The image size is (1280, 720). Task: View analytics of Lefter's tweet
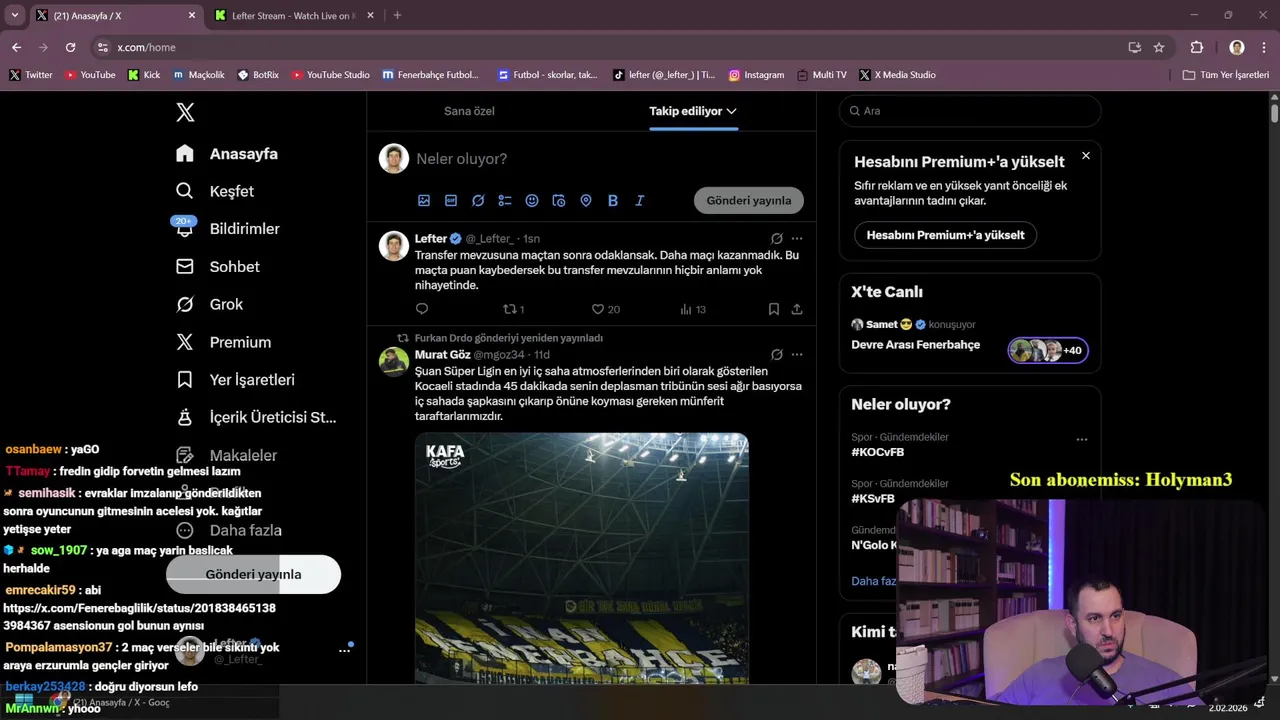(x=693, y=309)
